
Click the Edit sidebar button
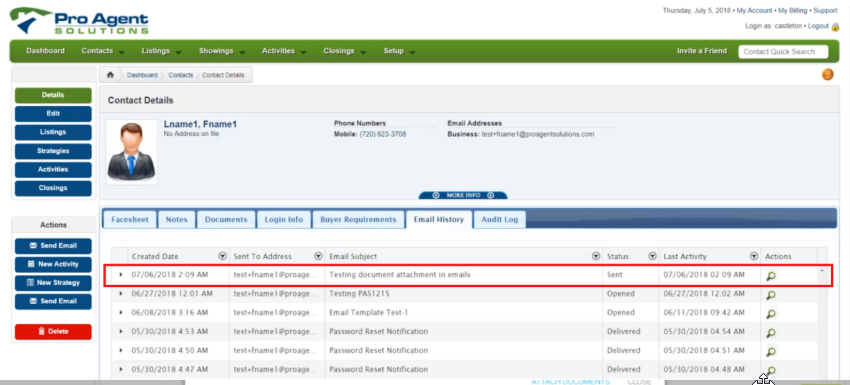click(x=53, y=114)
